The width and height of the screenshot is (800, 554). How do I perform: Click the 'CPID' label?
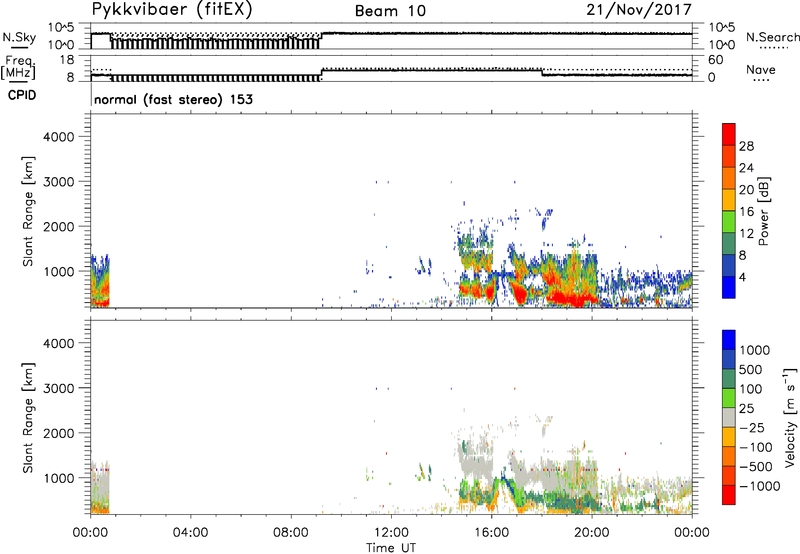pyautogui.click(x=22, y=95)
